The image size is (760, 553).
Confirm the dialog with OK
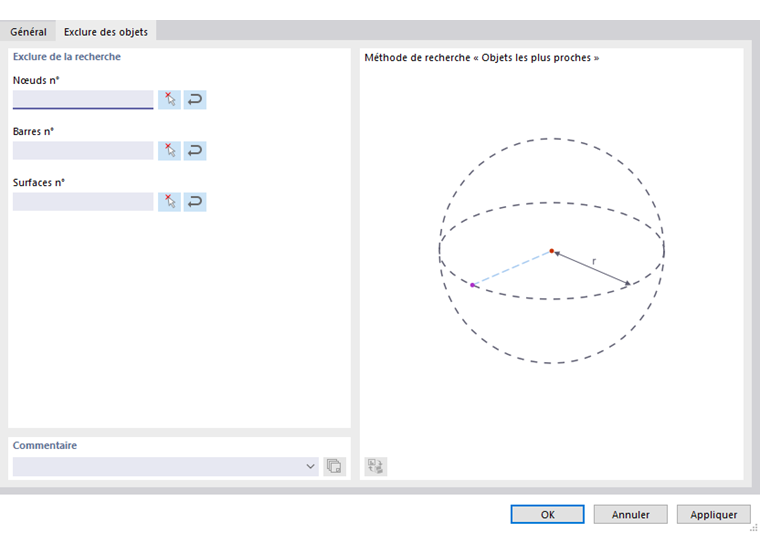pyautogui.click(x=547, y=514)
